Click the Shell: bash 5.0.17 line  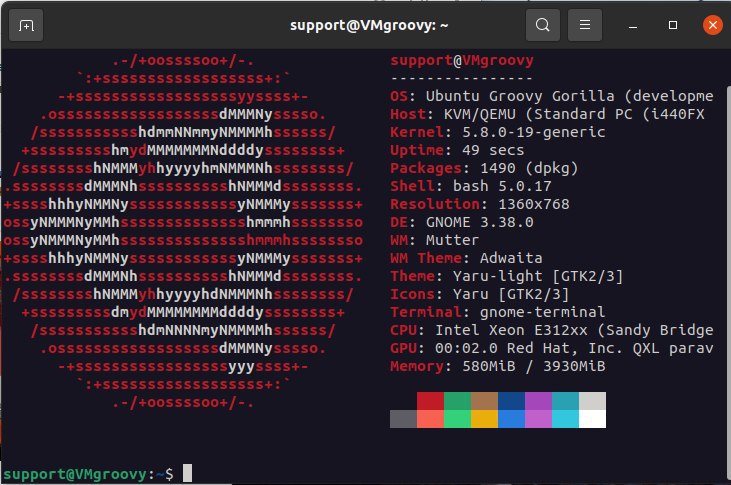[470, 186]
